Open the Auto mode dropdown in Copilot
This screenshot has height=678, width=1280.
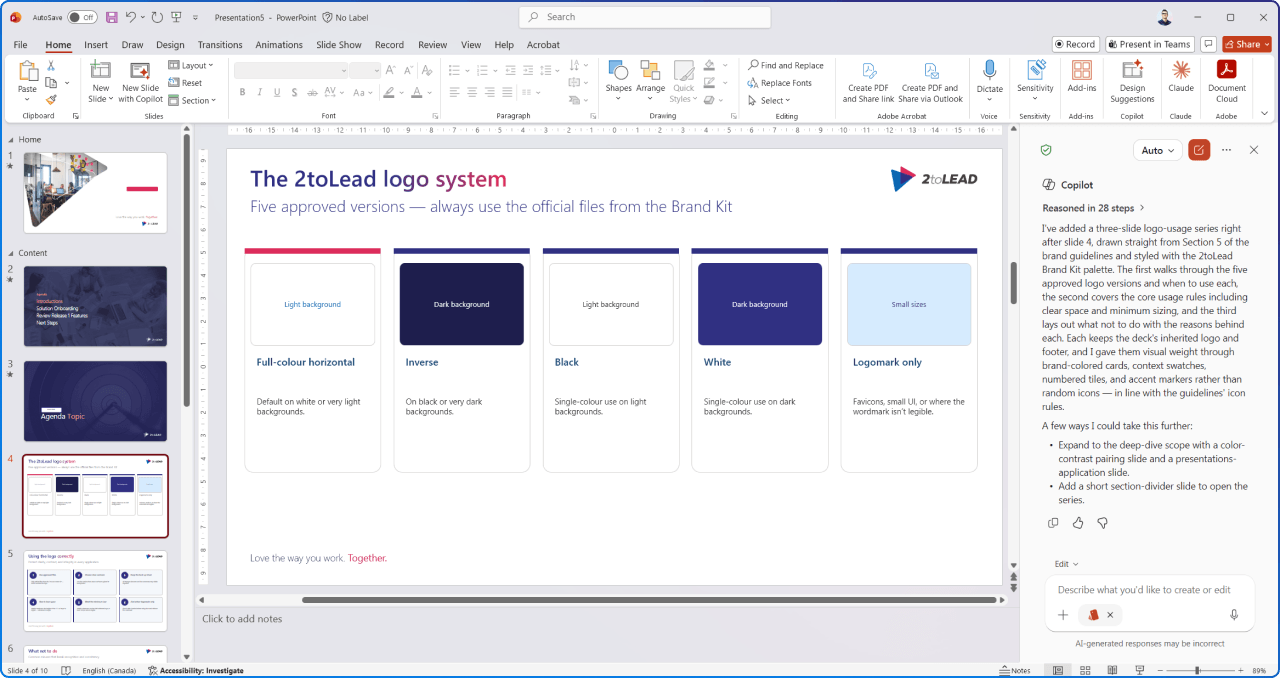click(x=1157, y=150)
